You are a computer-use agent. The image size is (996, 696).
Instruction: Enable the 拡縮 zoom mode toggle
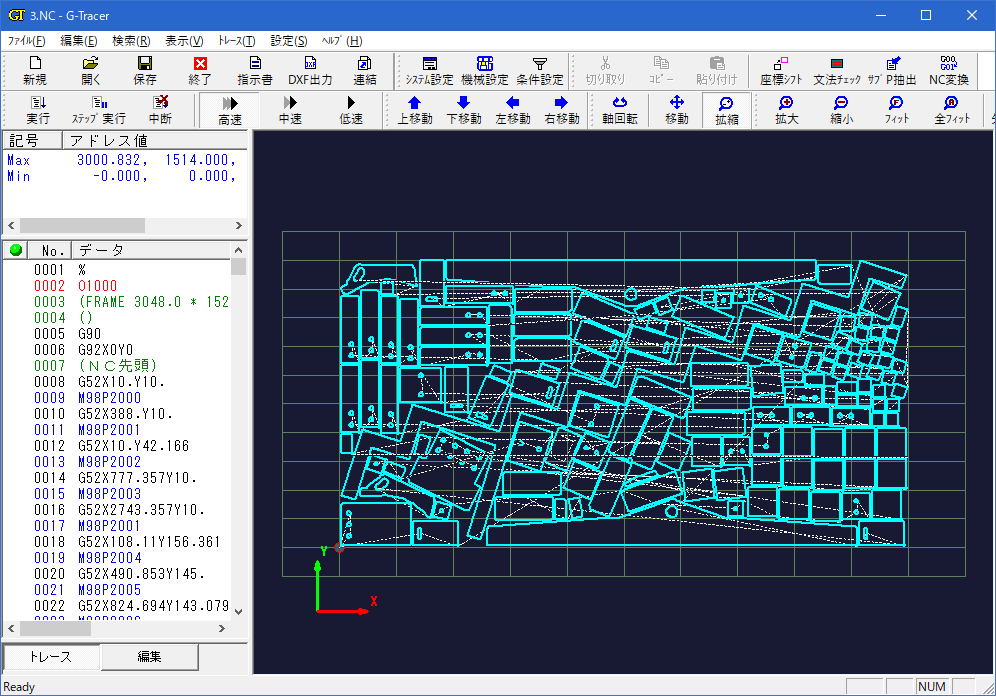click(x=726, y=109)
